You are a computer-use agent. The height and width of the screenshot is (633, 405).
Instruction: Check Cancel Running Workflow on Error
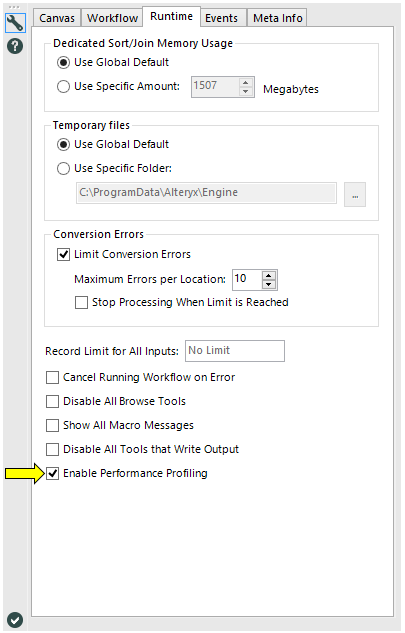coord(52,377)
